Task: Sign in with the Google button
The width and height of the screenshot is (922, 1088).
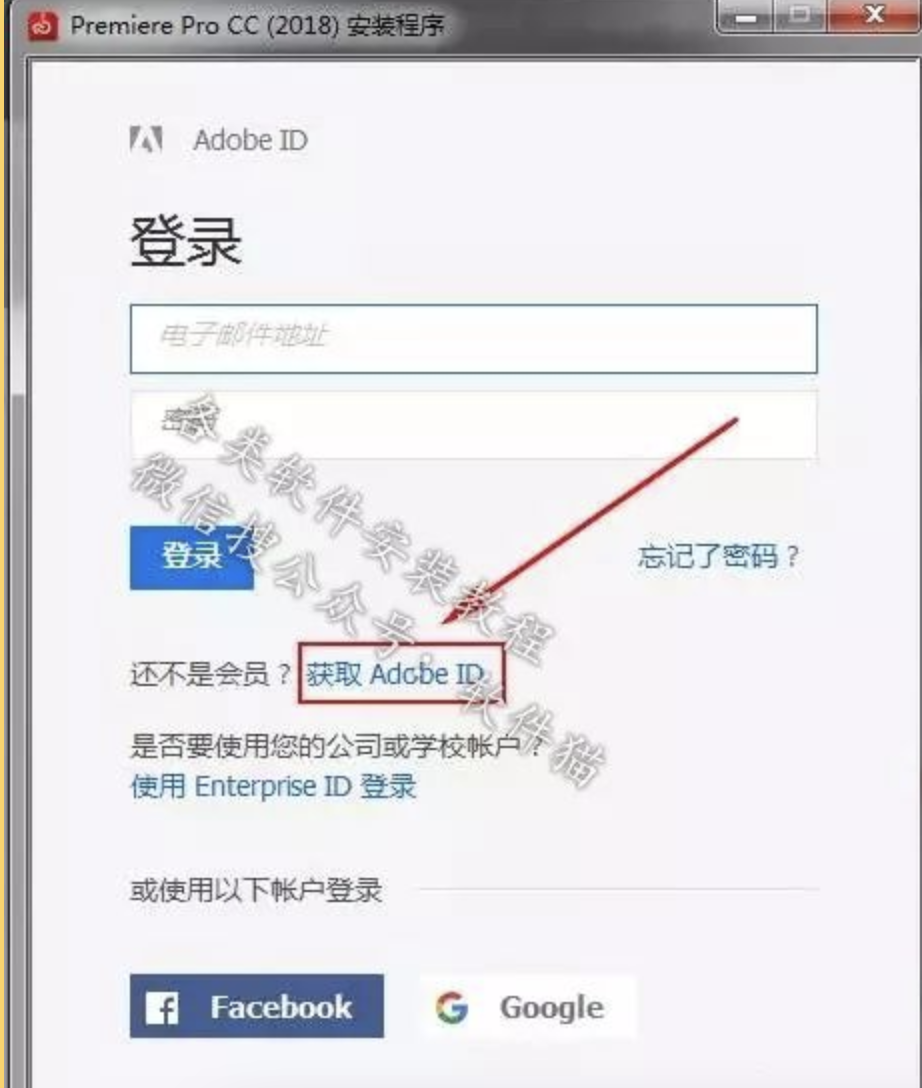Action: click(527, 1007)
